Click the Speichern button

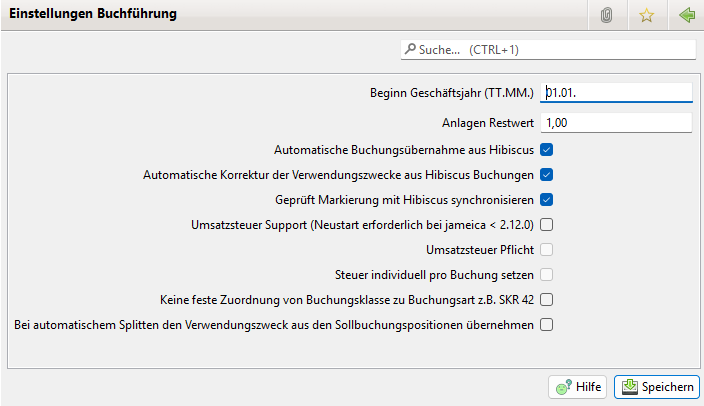(x=656, y=386)
